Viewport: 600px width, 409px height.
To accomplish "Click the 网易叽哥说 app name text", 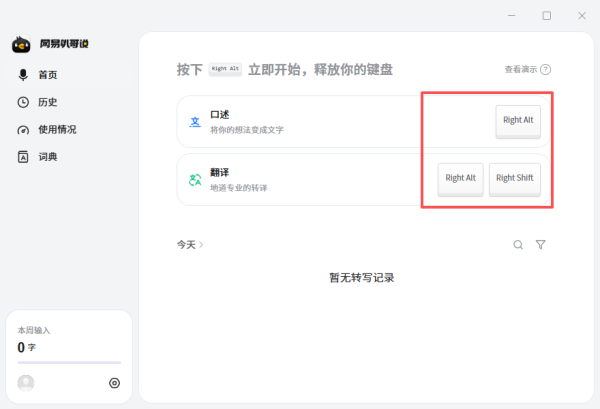I will pos(64,44).
